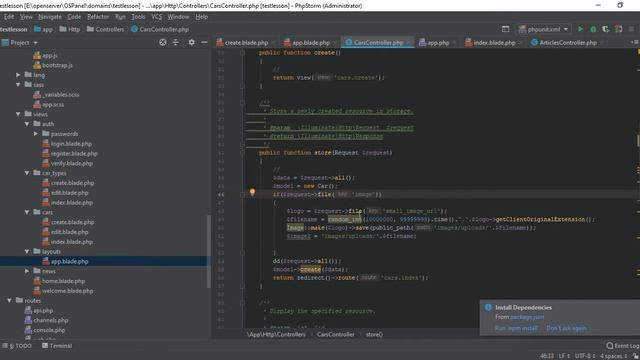
Task: Click CarsController in bottom breadcrumb
Action: 336,334
